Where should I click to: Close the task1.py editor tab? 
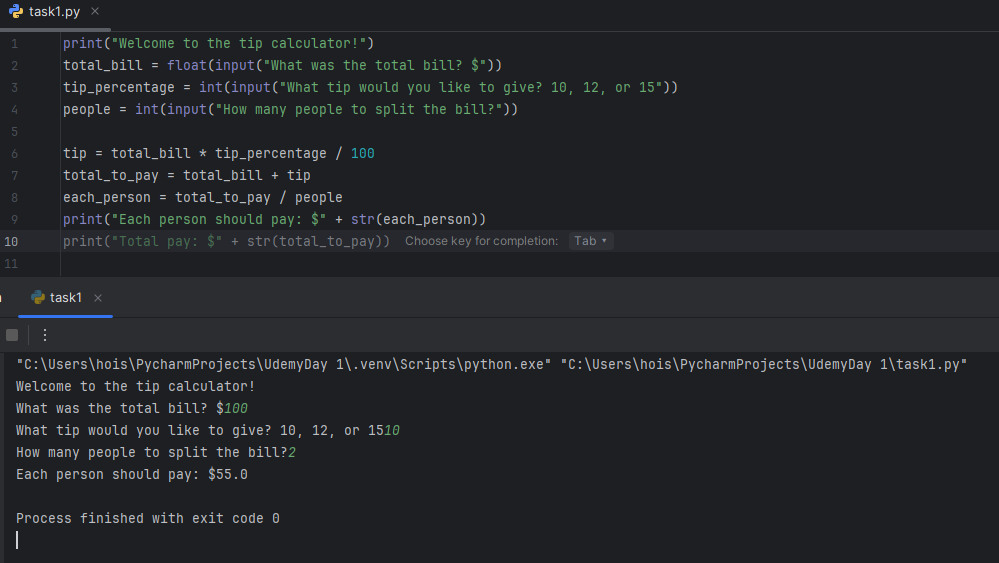pos(94,11)
